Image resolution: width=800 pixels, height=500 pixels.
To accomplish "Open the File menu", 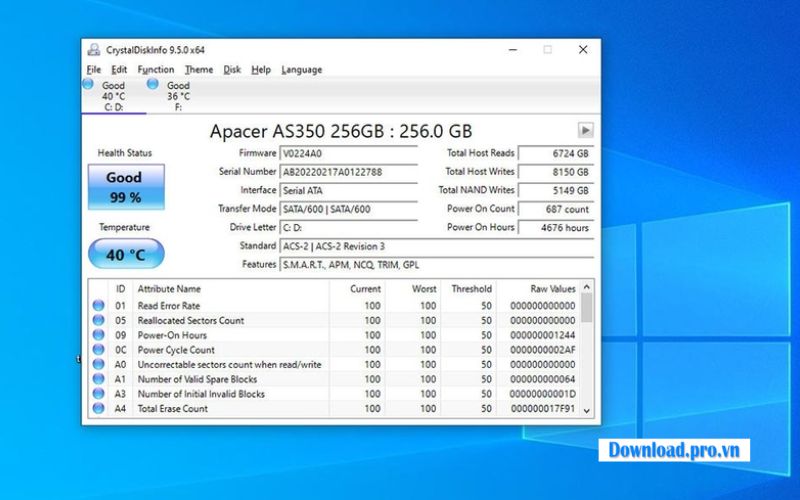I will pyautogui.click(x=93, y=70).
